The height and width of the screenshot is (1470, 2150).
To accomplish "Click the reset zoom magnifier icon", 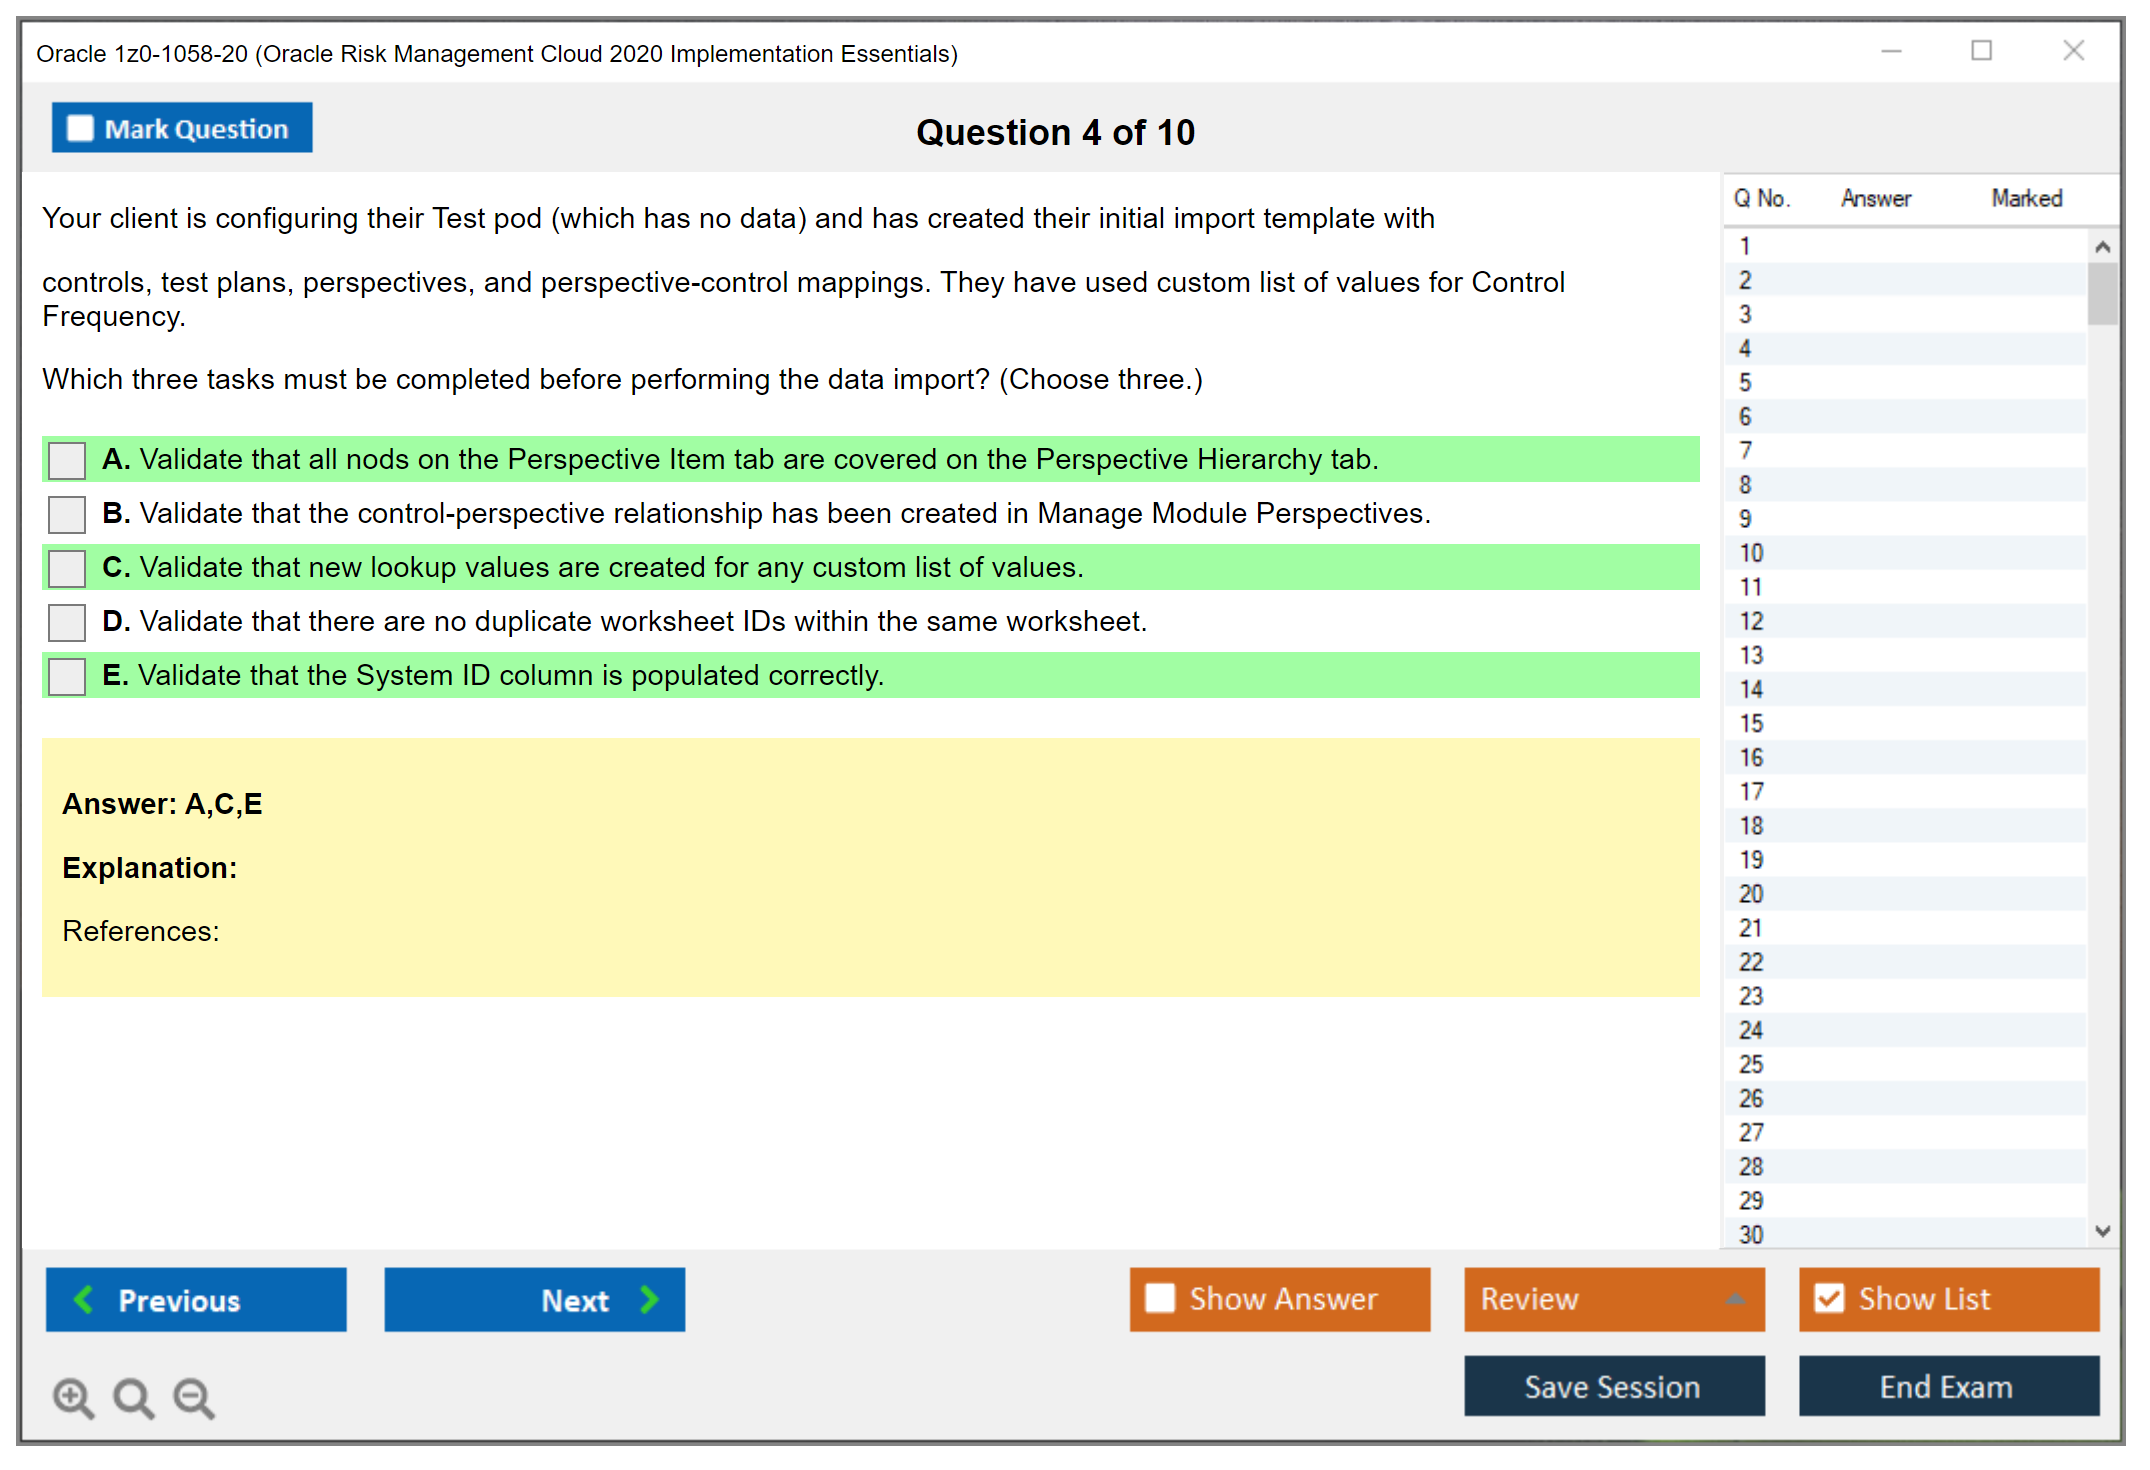I will click(x=132, y=1397).
